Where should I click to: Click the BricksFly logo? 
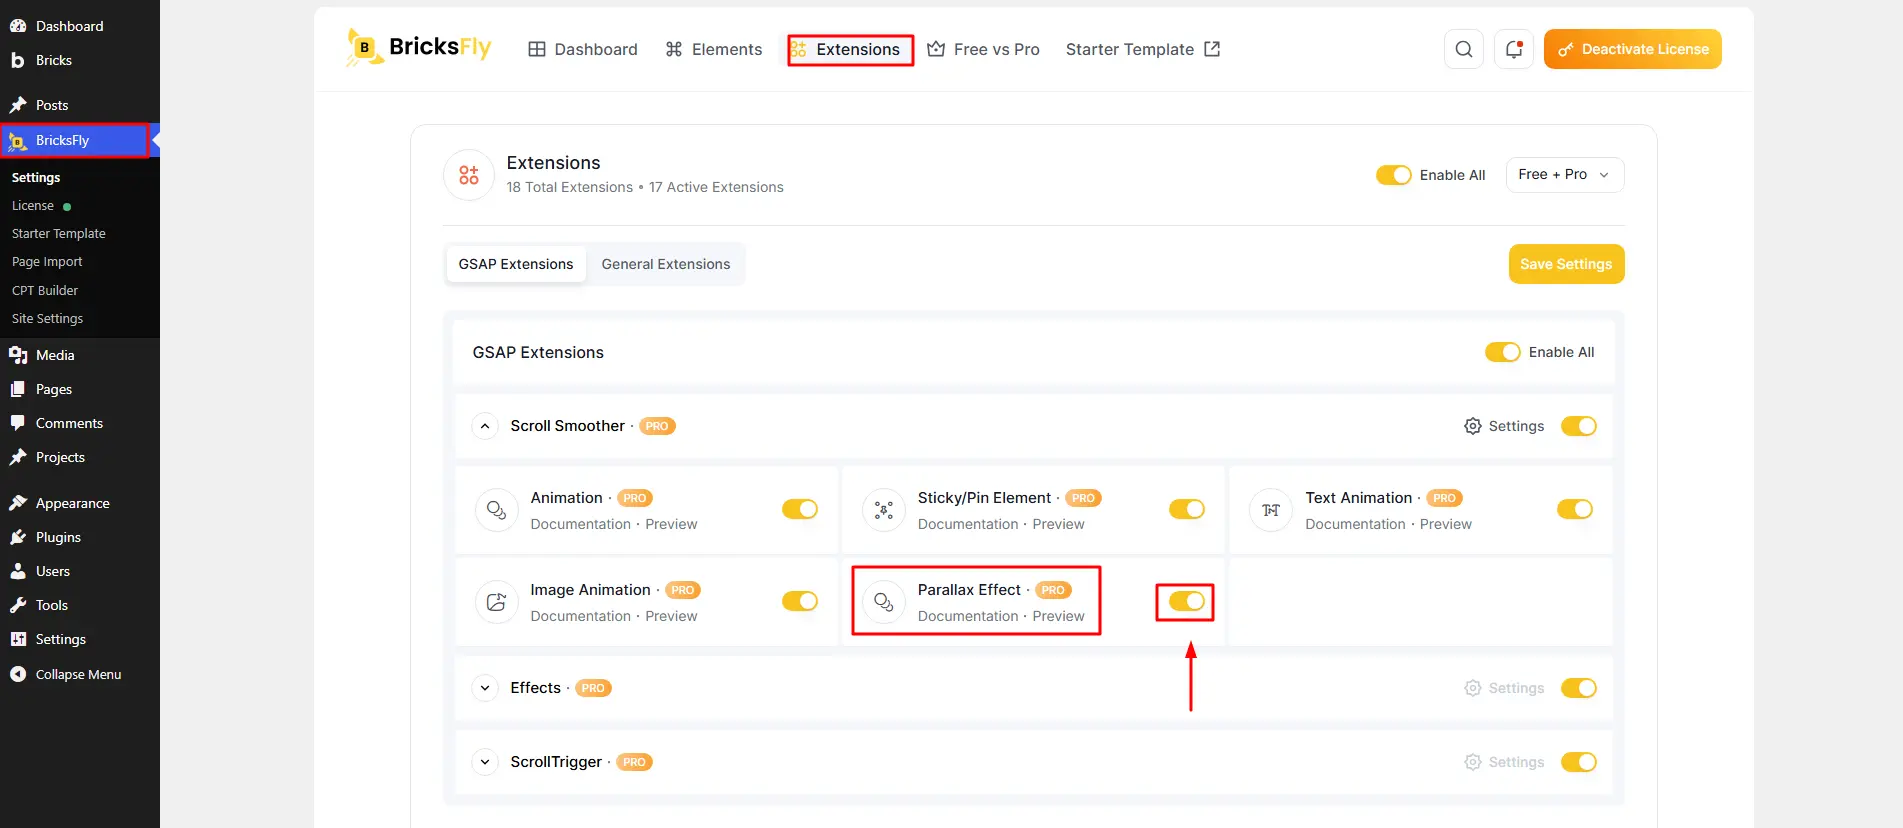(x=419, y=48)
